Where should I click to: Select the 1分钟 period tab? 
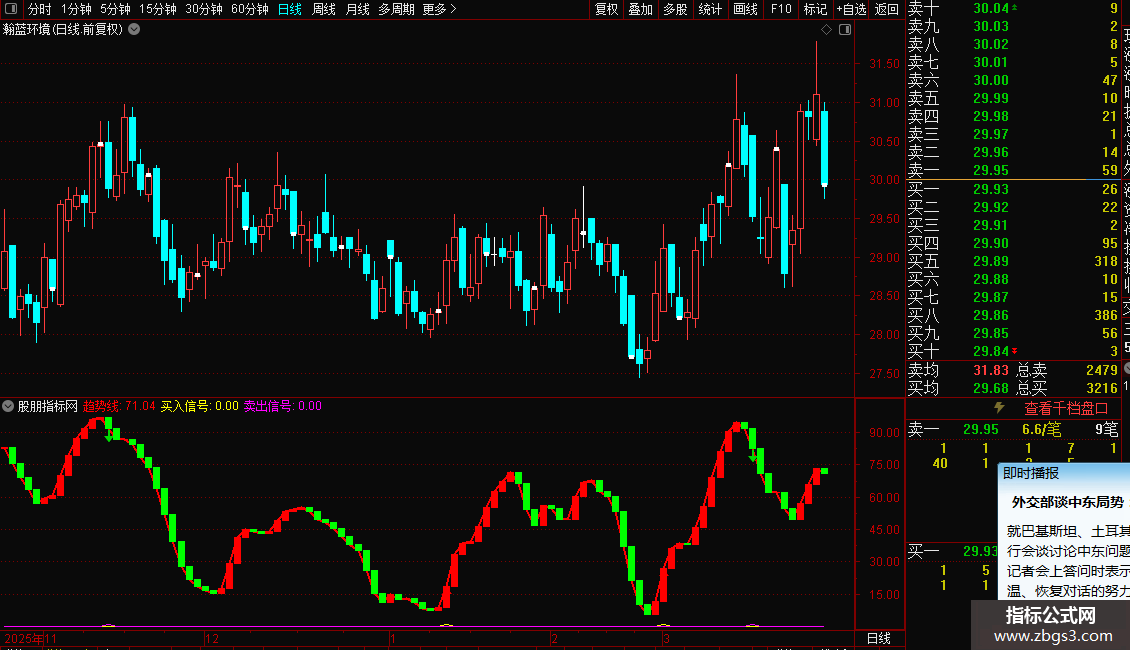point(76,9)
